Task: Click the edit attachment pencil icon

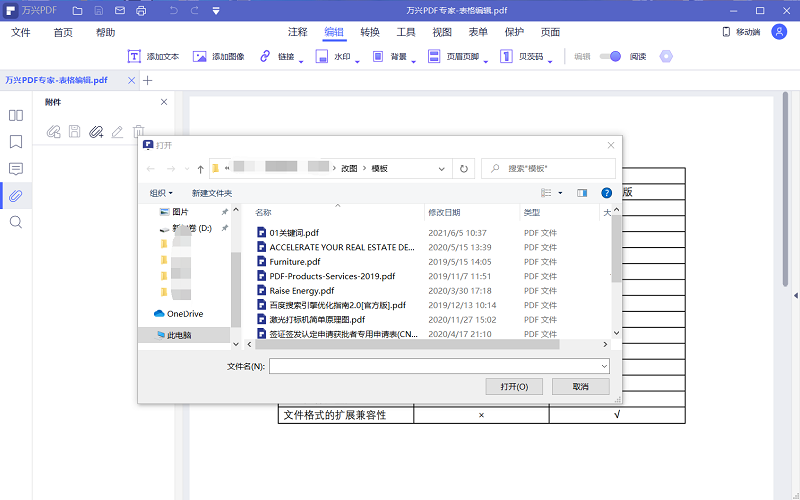Action: point(117,132)
